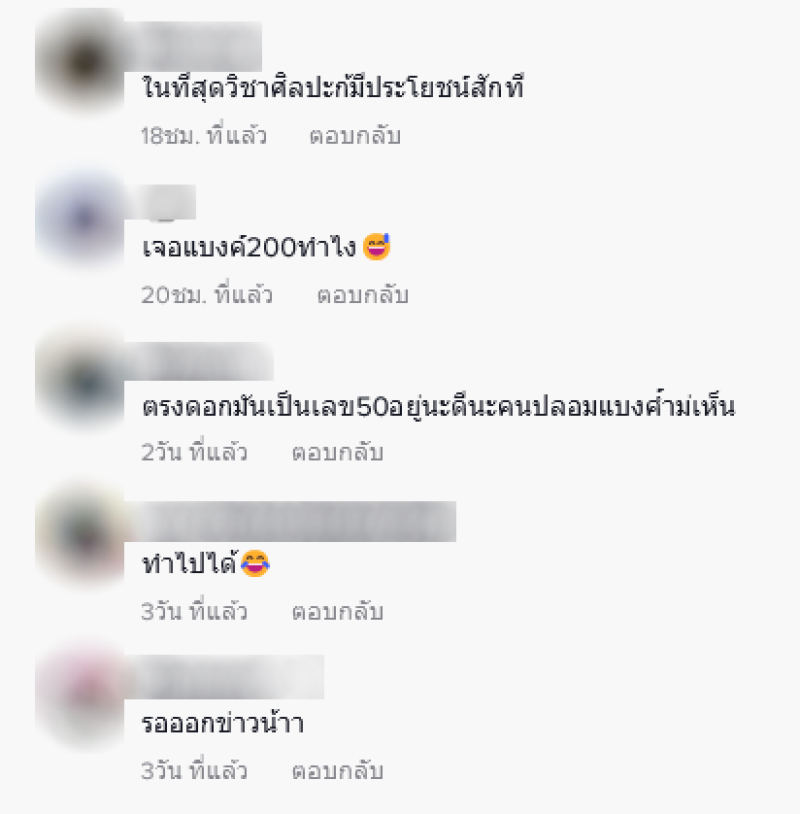800x814 pixels.
Task: Reply to the ตรงดอกมันเป็นเลข50 comment
Action: pos(337,452)
